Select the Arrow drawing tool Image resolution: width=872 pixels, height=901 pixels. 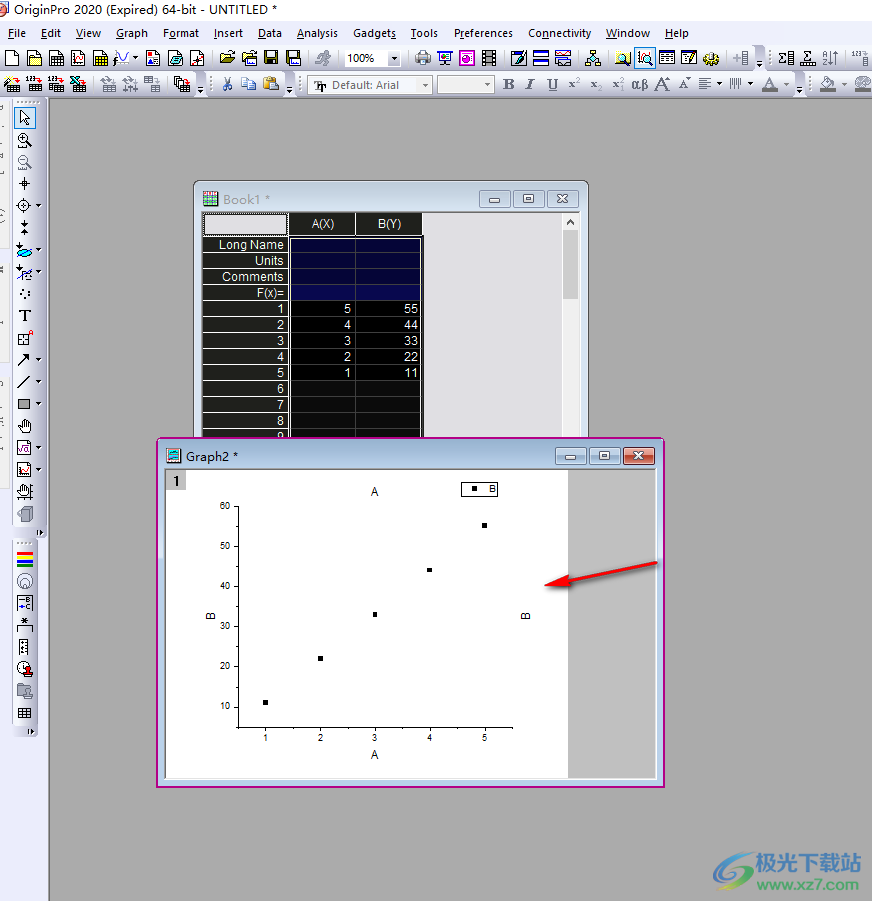point(23,360)
